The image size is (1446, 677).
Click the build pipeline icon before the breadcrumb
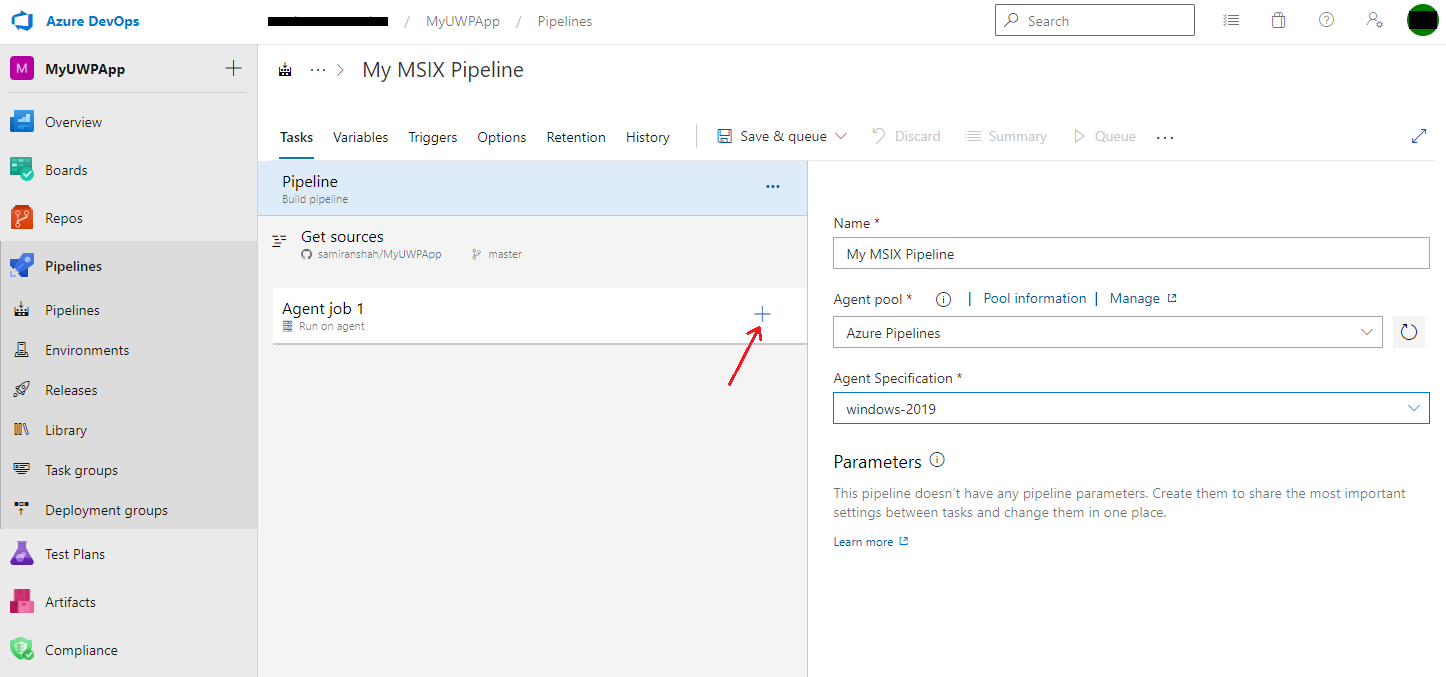[x=286, y=70]
